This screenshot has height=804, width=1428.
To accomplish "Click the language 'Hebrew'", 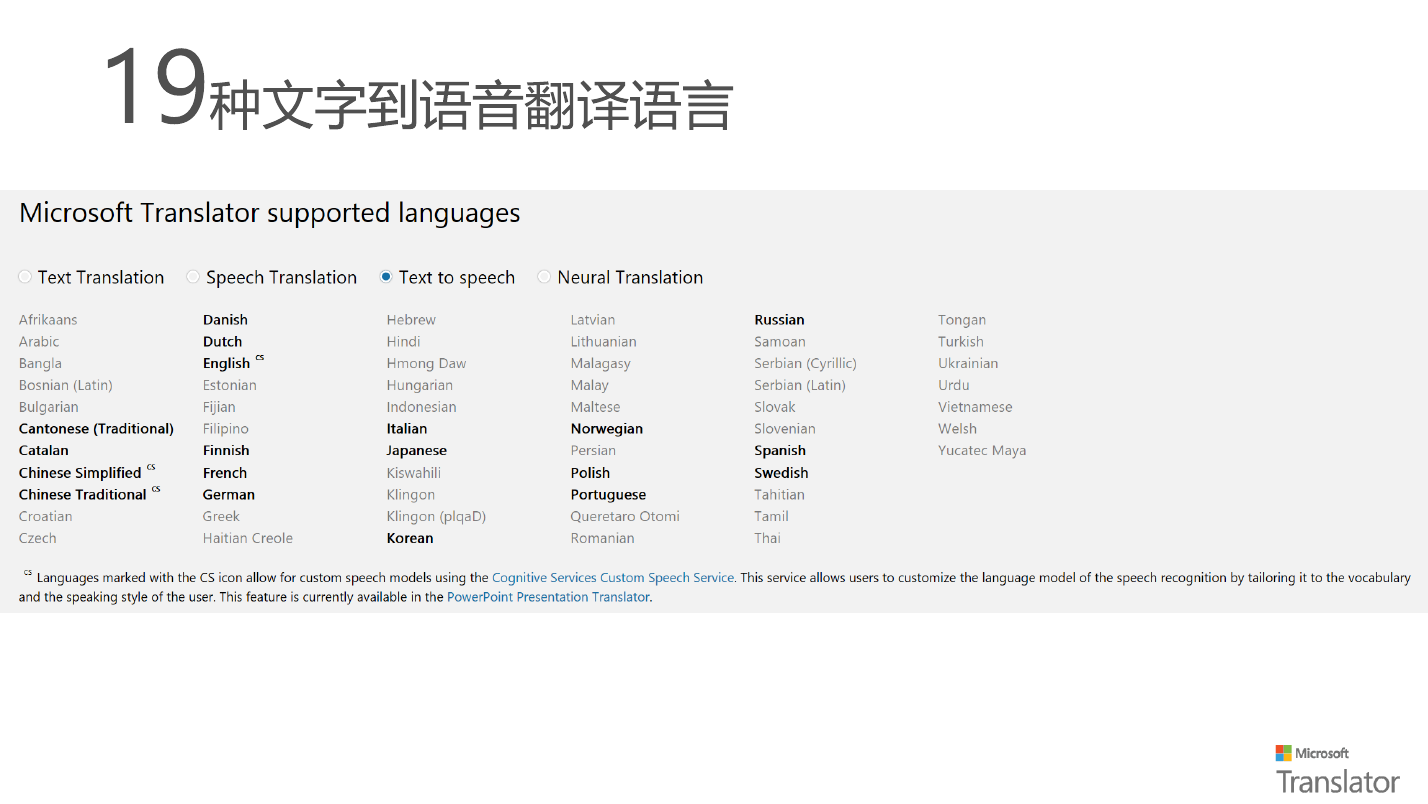I will (x=411, y=320).
